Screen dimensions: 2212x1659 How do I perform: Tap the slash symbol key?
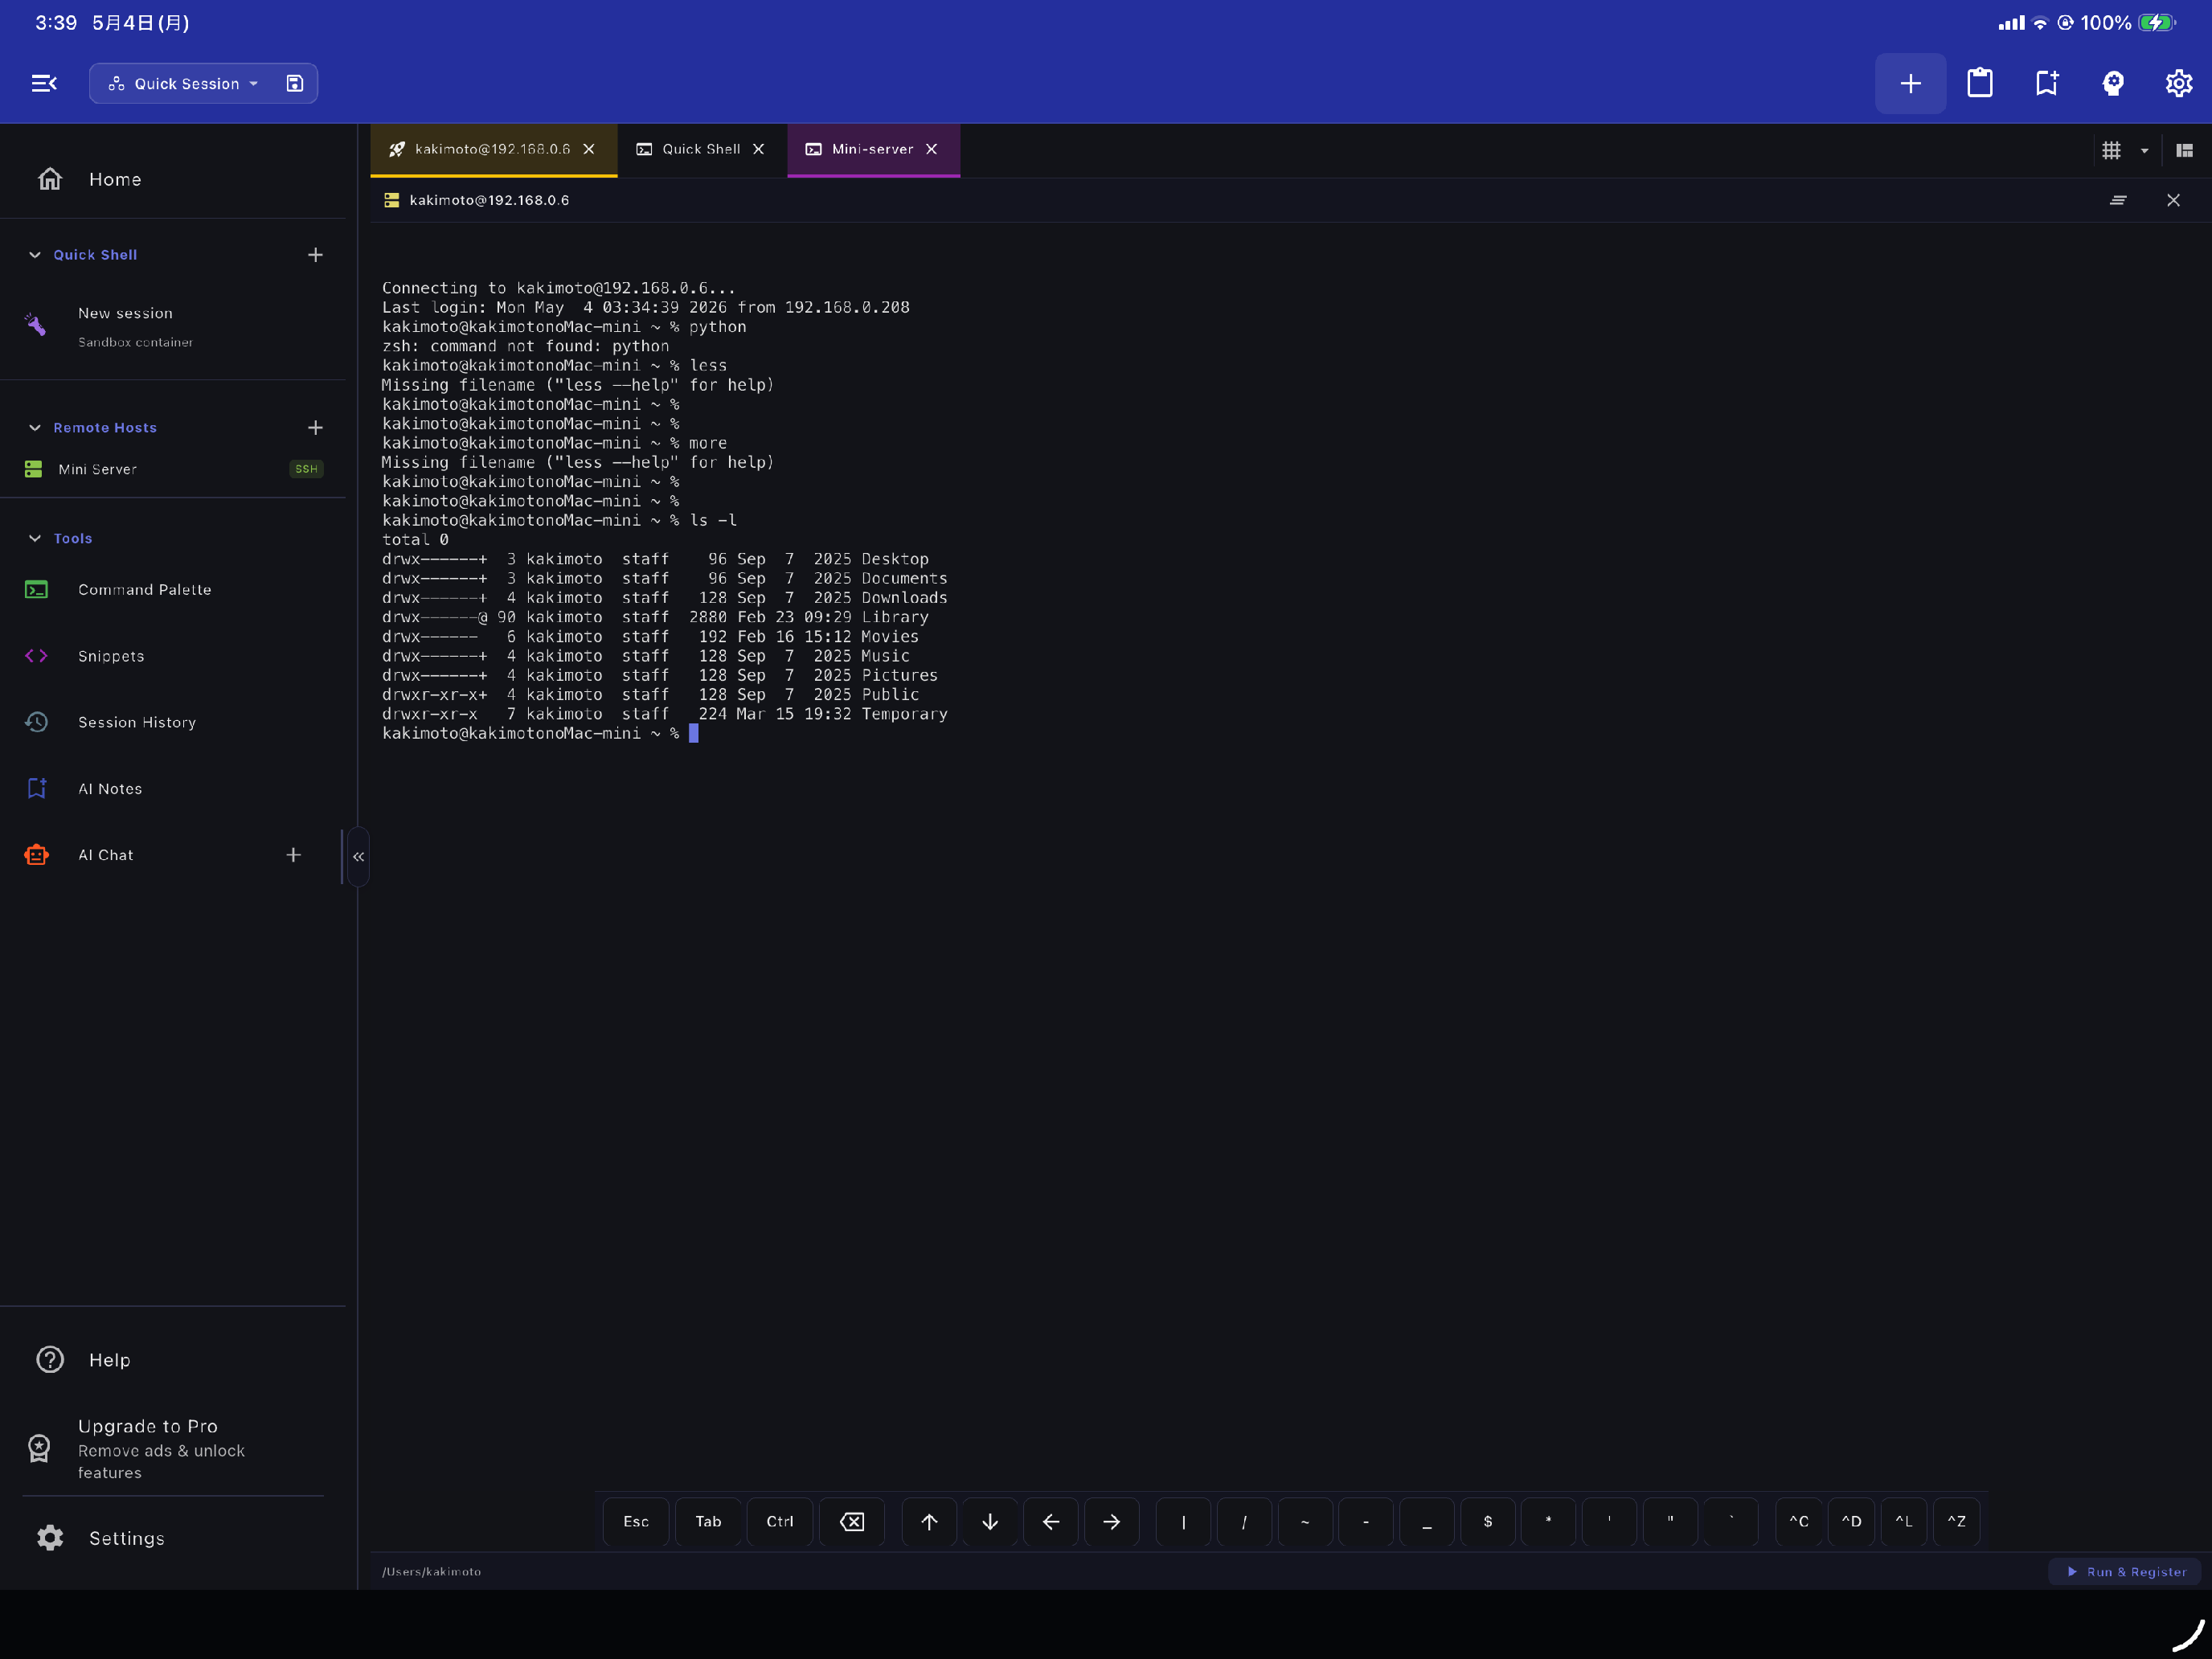pos(1244,1522)
